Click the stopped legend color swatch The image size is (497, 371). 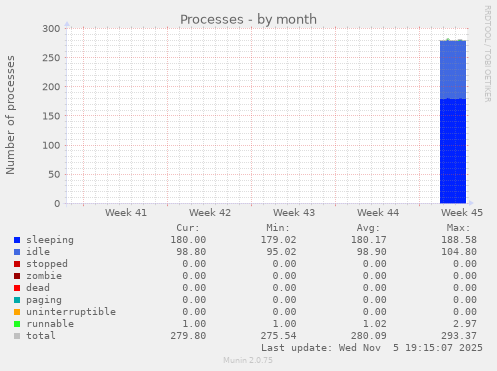click(x=17, y=264)
